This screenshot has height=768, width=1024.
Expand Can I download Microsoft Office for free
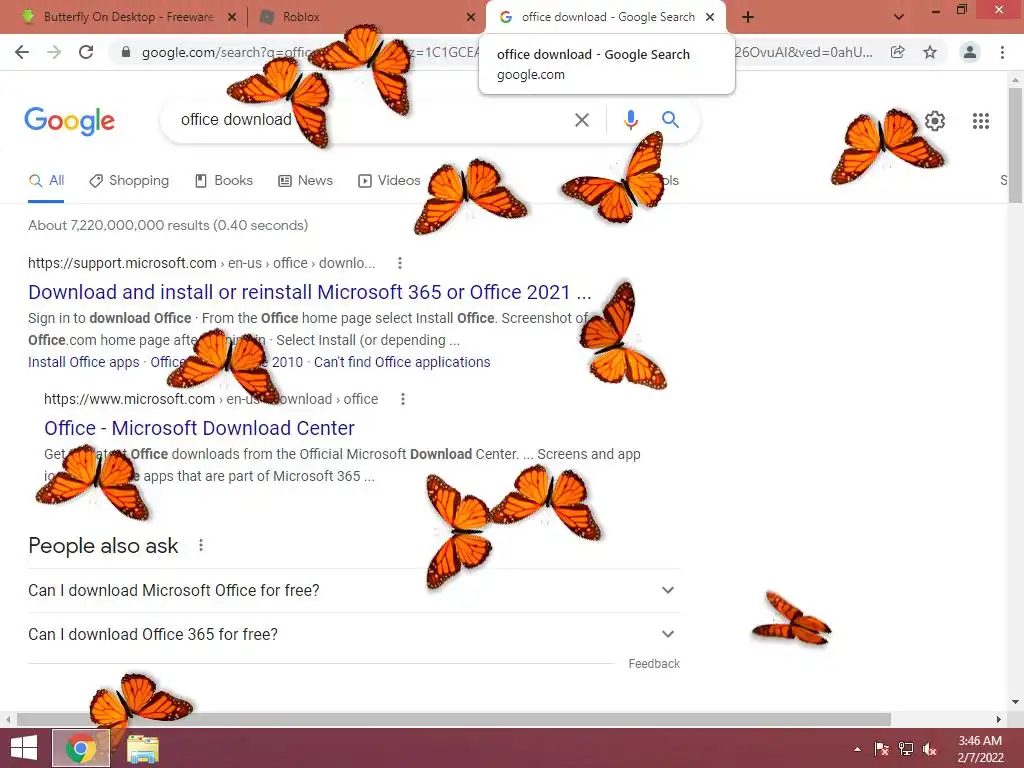coord(354,590)
